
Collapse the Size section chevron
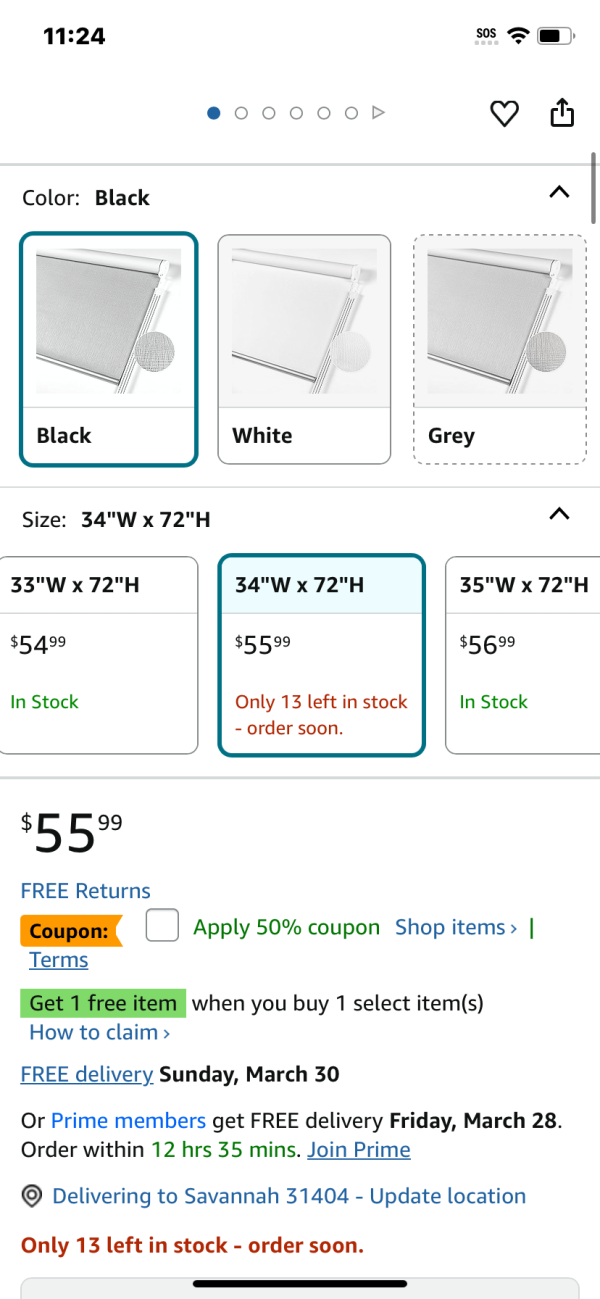(x=560, y=514)
